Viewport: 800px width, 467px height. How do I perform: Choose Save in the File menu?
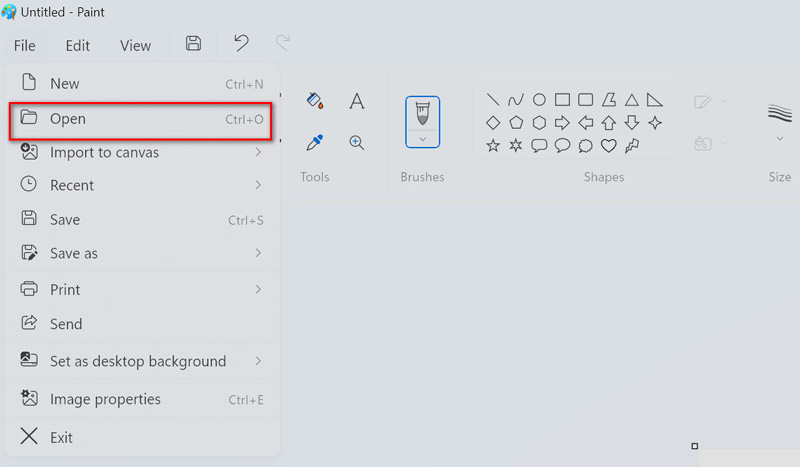point(142,219)
